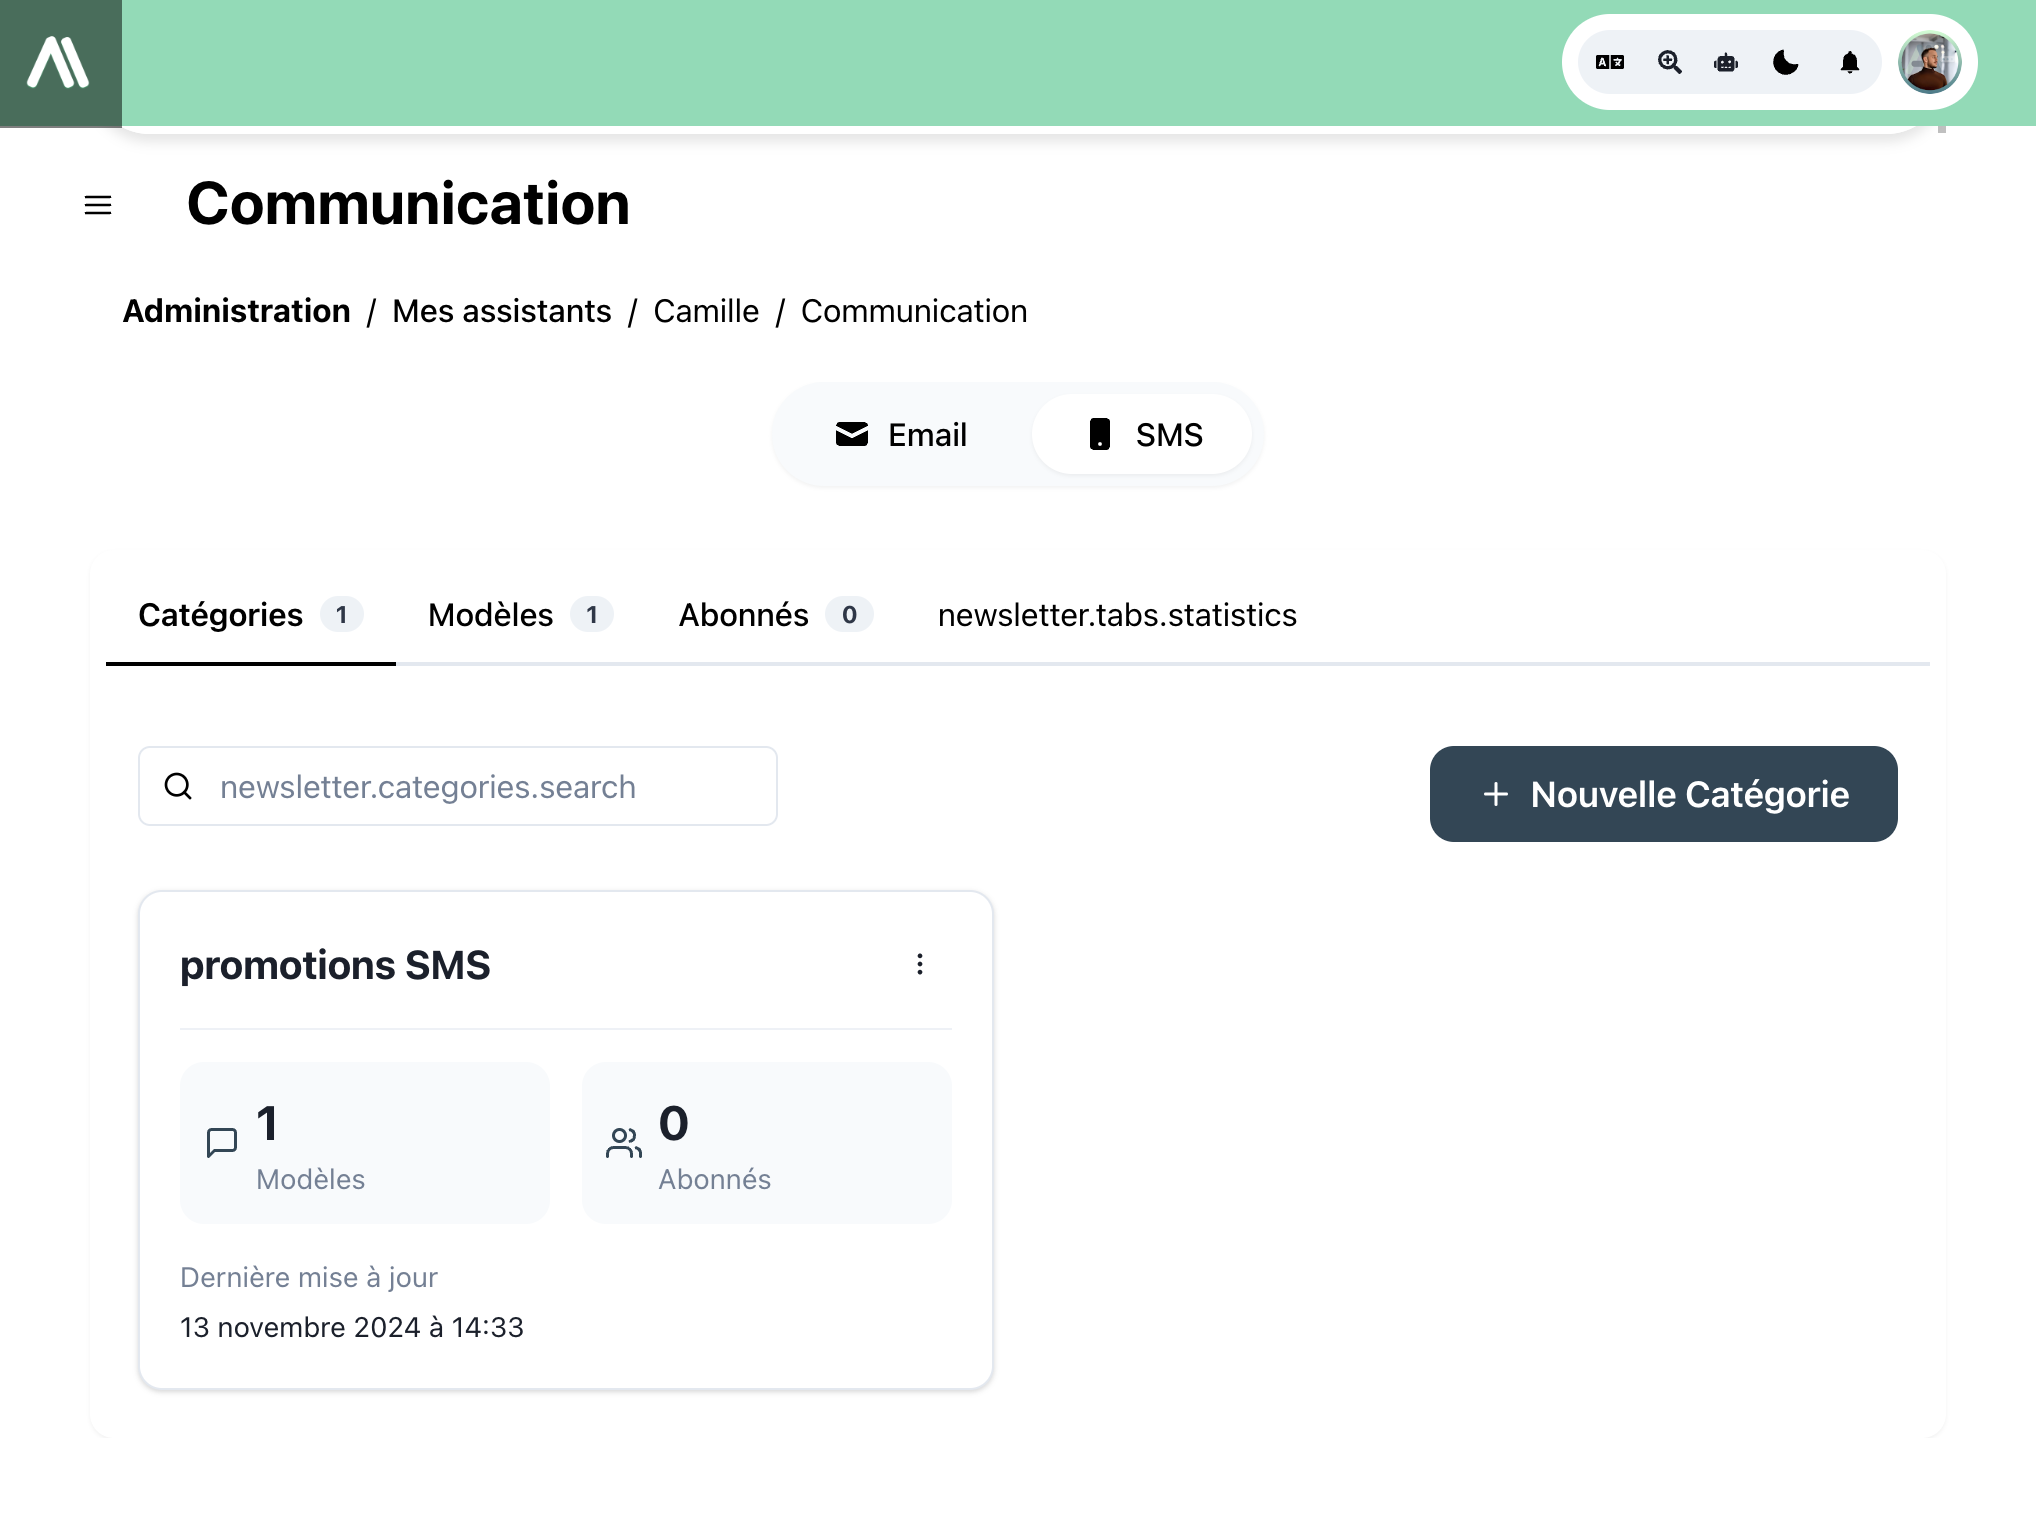This screenshot has width=2036, height=1532.
Task: Switch to the Abonnés tab
Action: (x=774, y=615)
